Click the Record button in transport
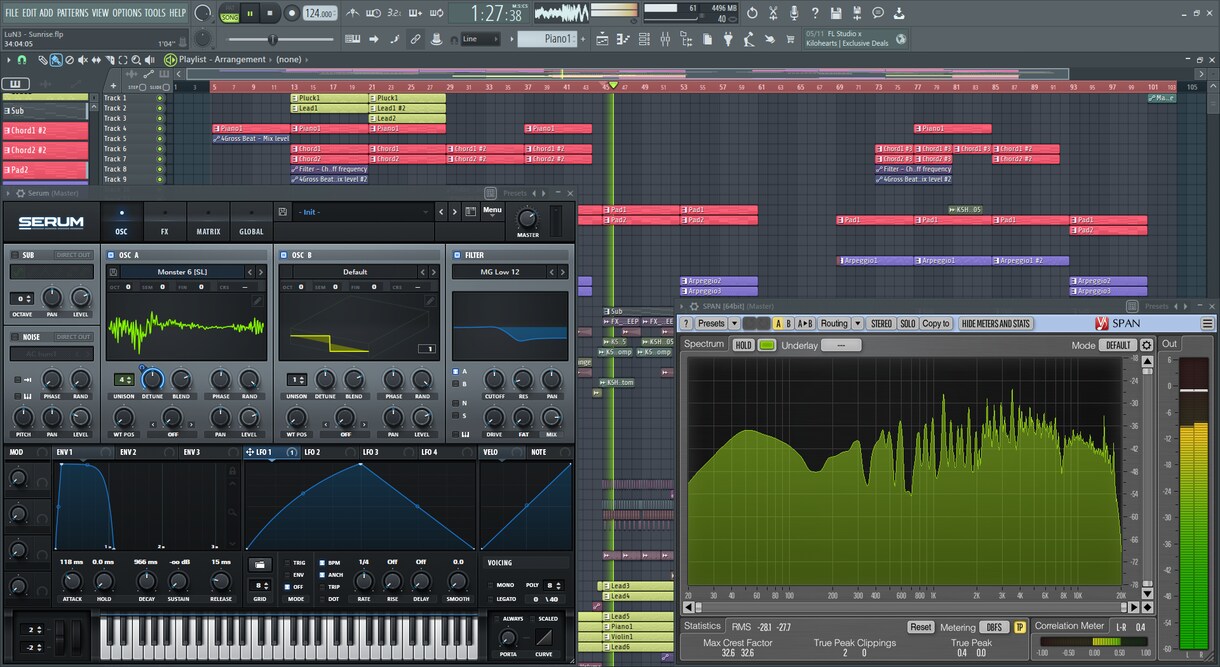This screenshot has width=1220, height=667. tap(291, 13)
